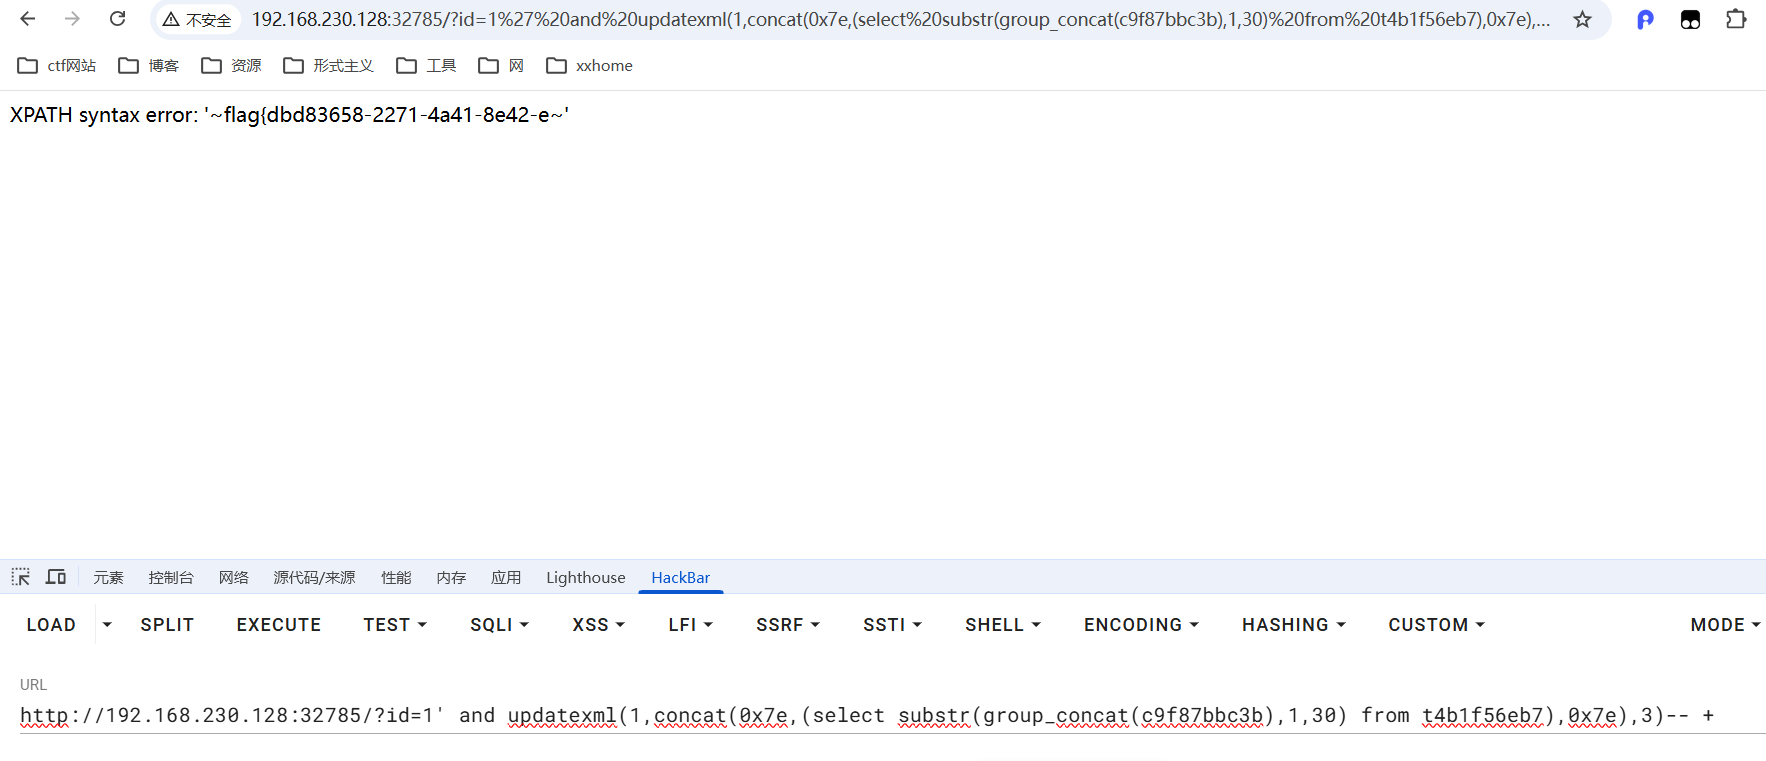Open the dark mask extension icon

[1690, 19]
